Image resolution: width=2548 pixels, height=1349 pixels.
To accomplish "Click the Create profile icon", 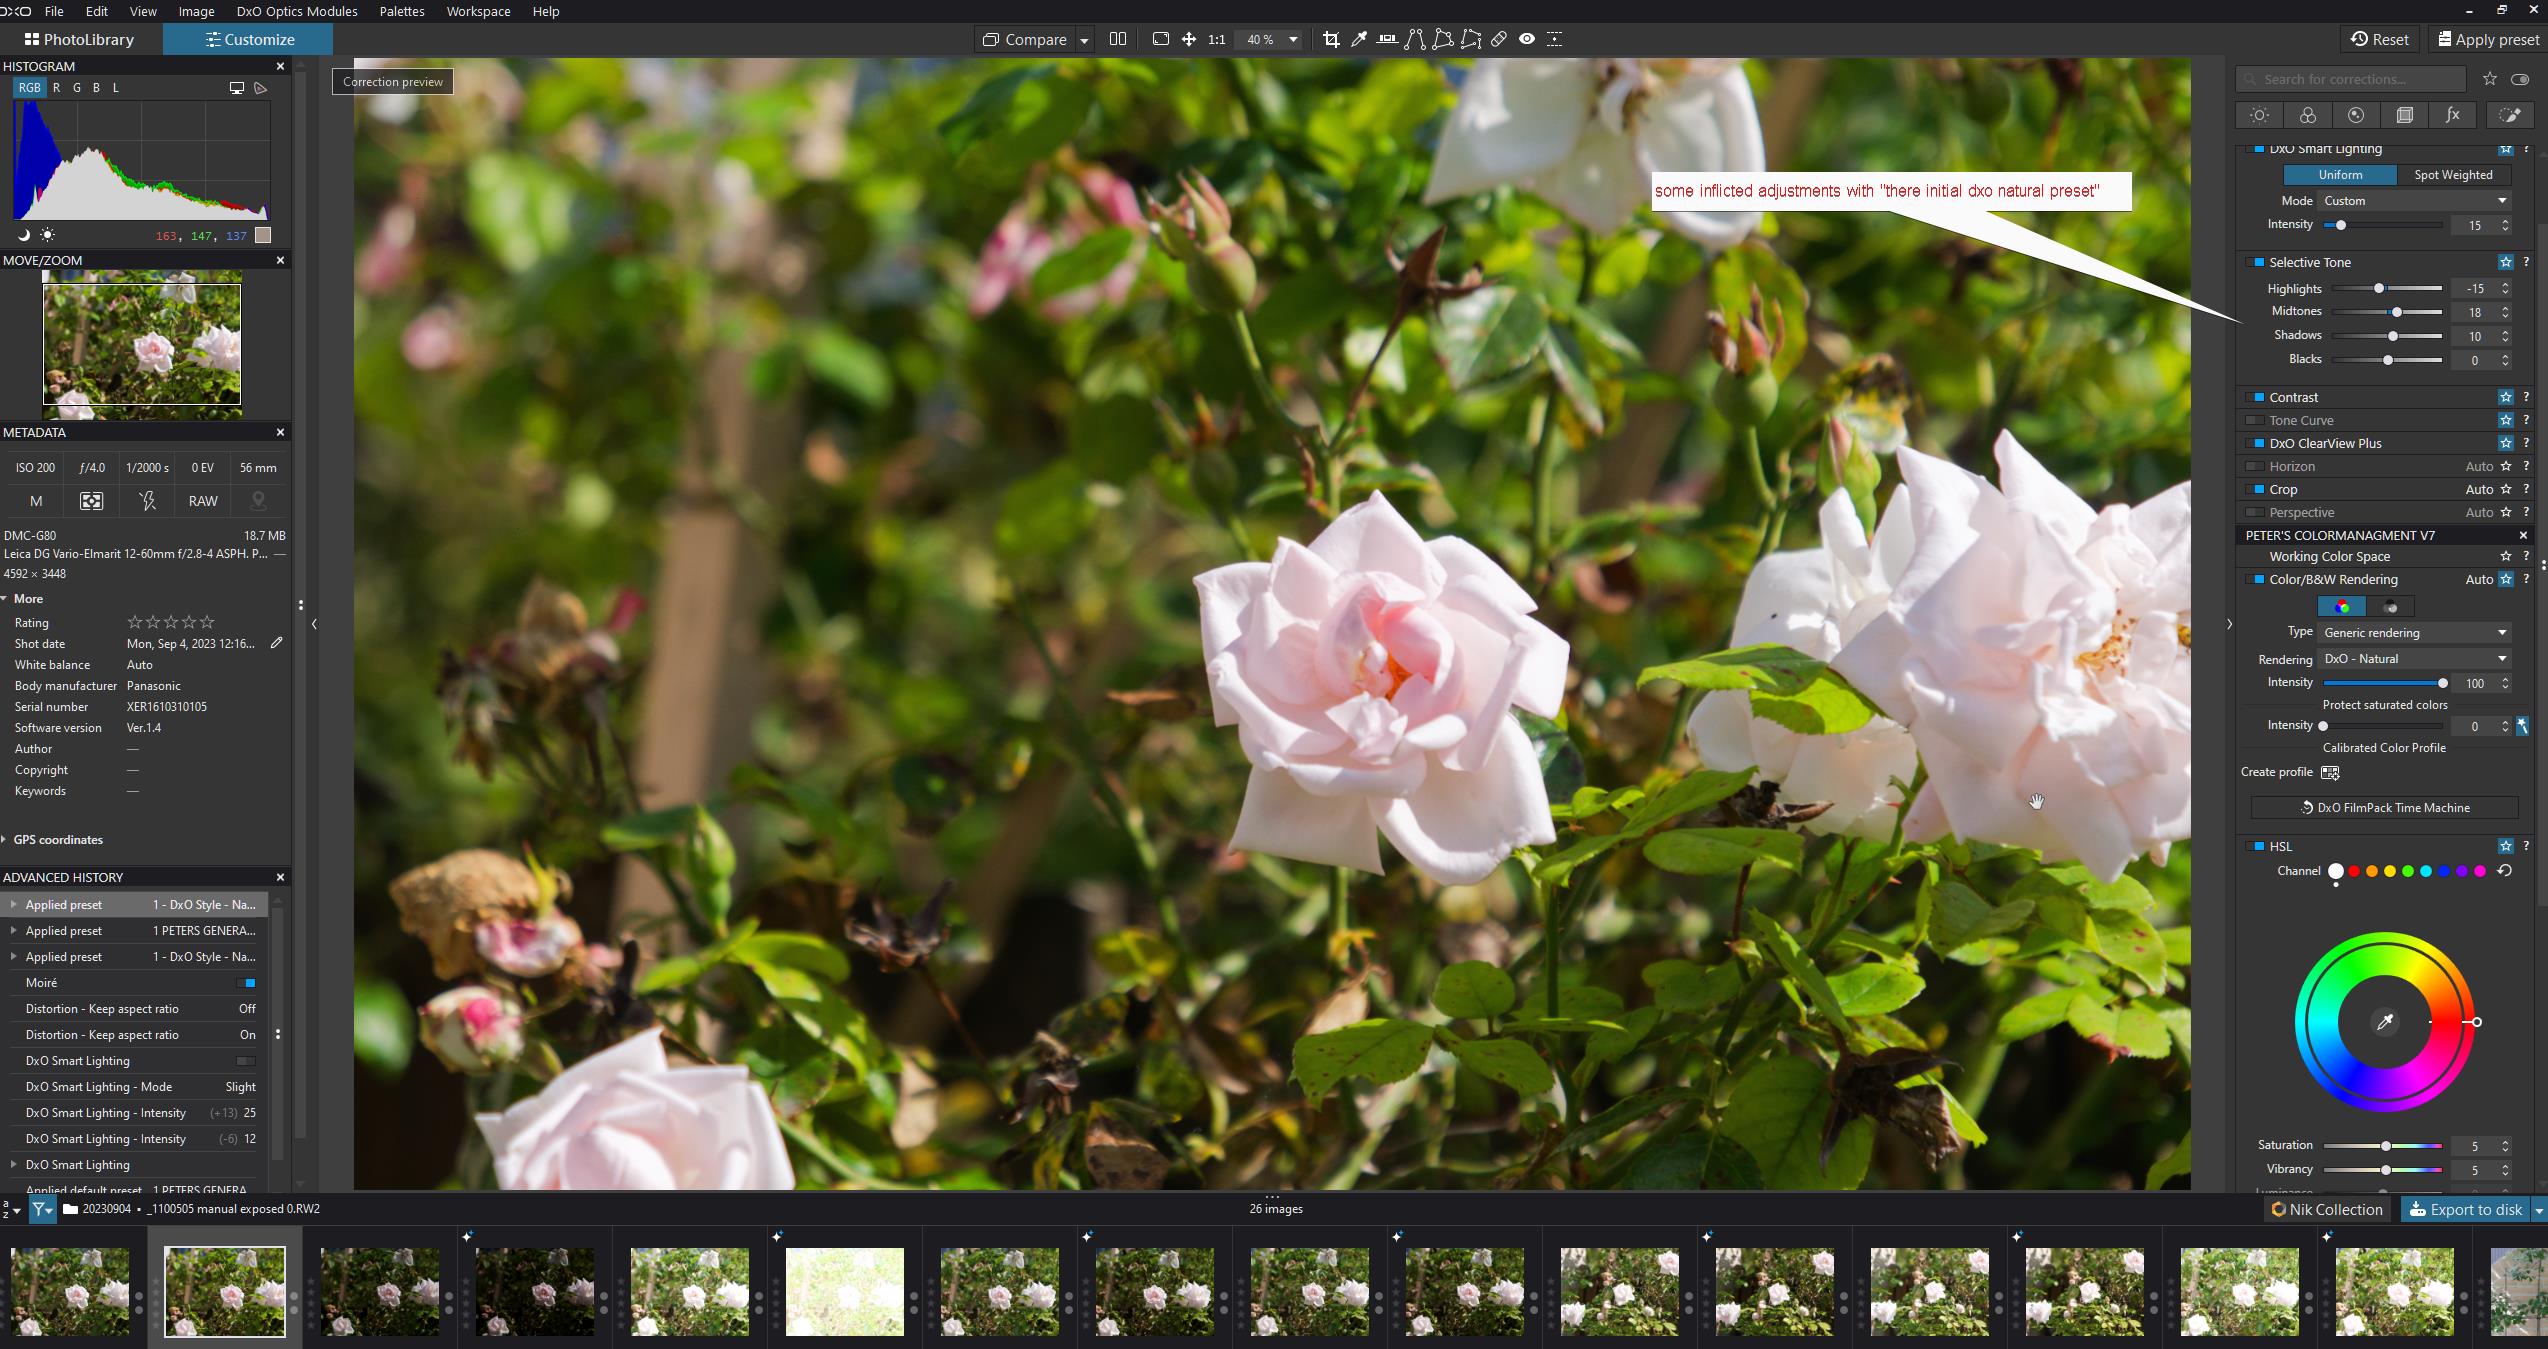I will pos(2330,772).
